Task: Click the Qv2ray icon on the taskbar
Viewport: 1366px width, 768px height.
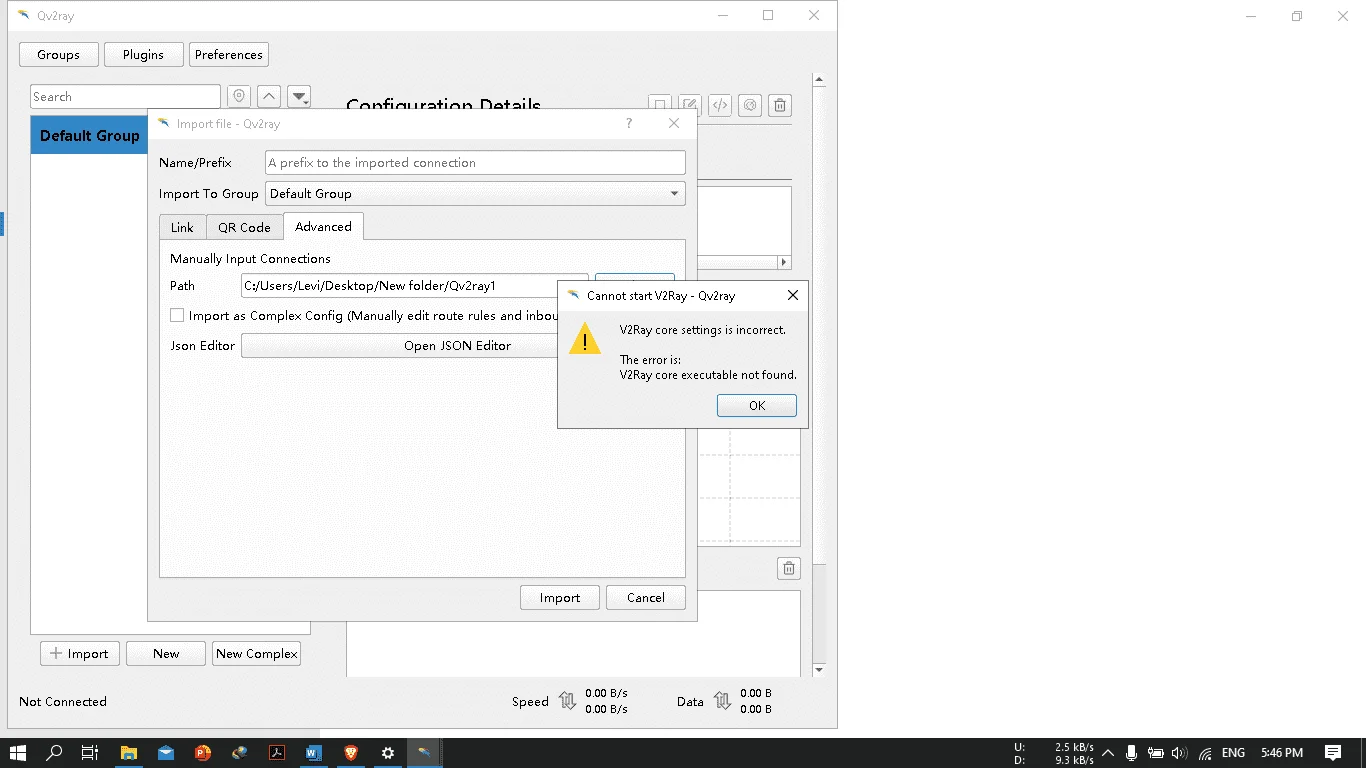Action: click(x=425, y=753)
